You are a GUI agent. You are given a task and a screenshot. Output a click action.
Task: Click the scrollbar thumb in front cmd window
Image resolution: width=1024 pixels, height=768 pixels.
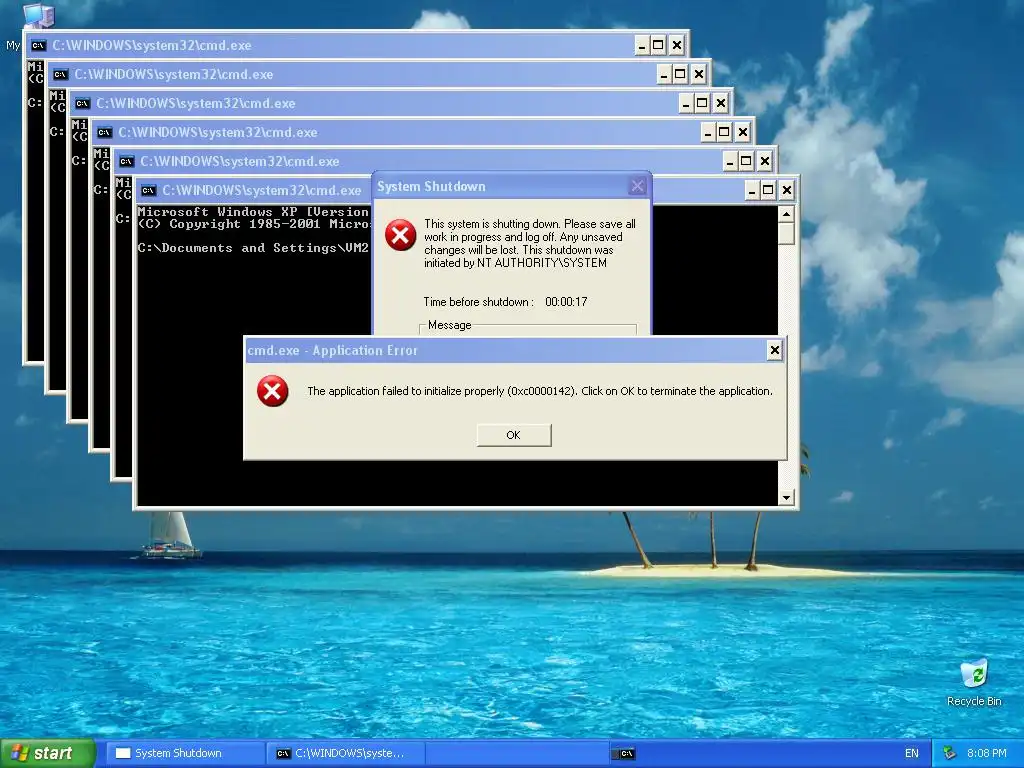(x=786, y=234)
